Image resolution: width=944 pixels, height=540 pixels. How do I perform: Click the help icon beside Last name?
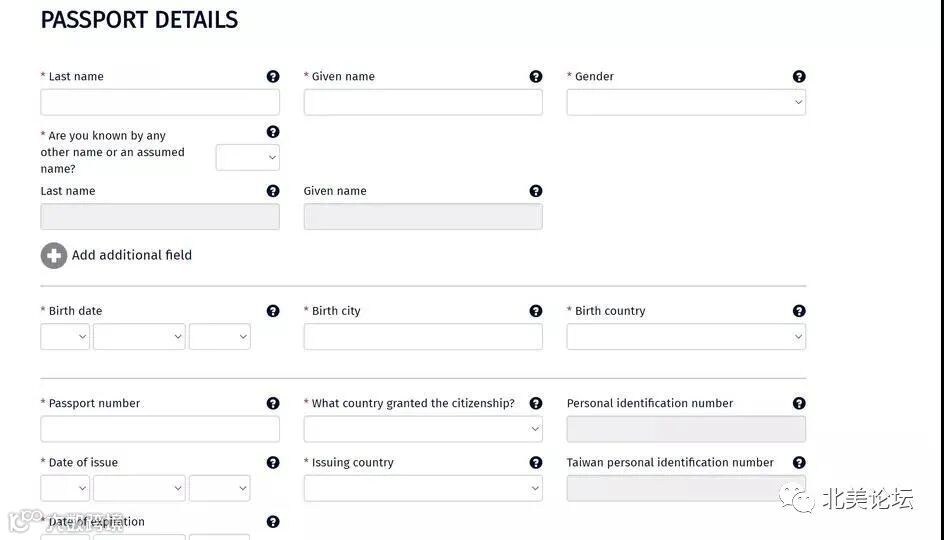273,77
